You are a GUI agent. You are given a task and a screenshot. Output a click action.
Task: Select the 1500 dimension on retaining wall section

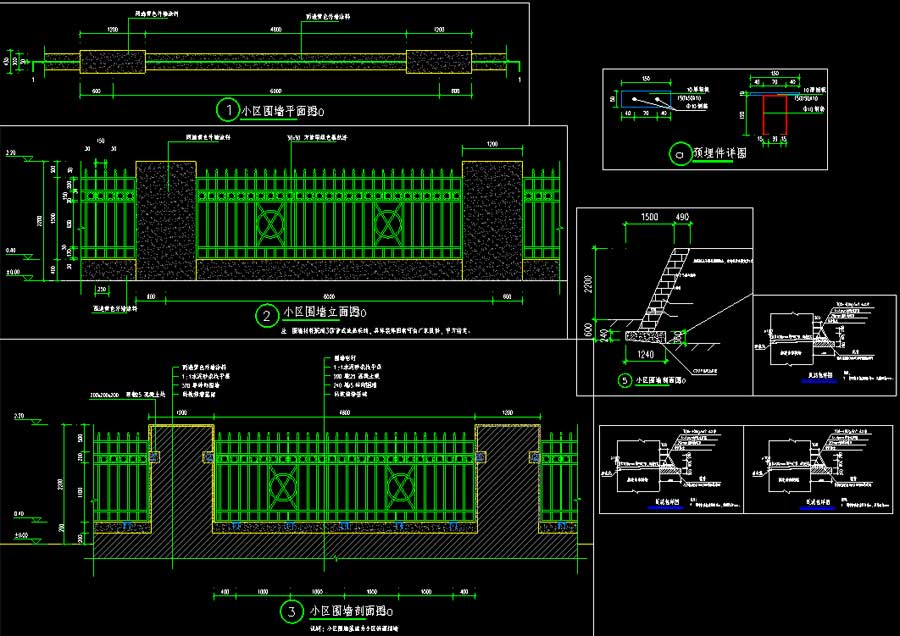[x=648, y=217]
